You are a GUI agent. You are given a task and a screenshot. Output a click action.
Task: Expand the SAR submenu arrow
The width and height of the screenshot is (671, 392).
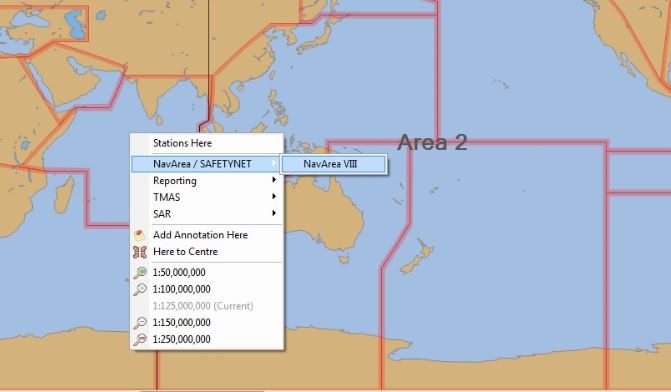click(274, 213)
